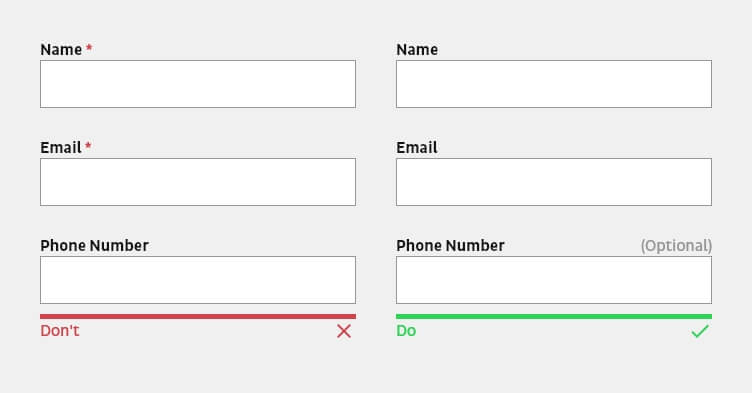
Task: Click the Email label in the right form
Action: (x=417, y=147)
